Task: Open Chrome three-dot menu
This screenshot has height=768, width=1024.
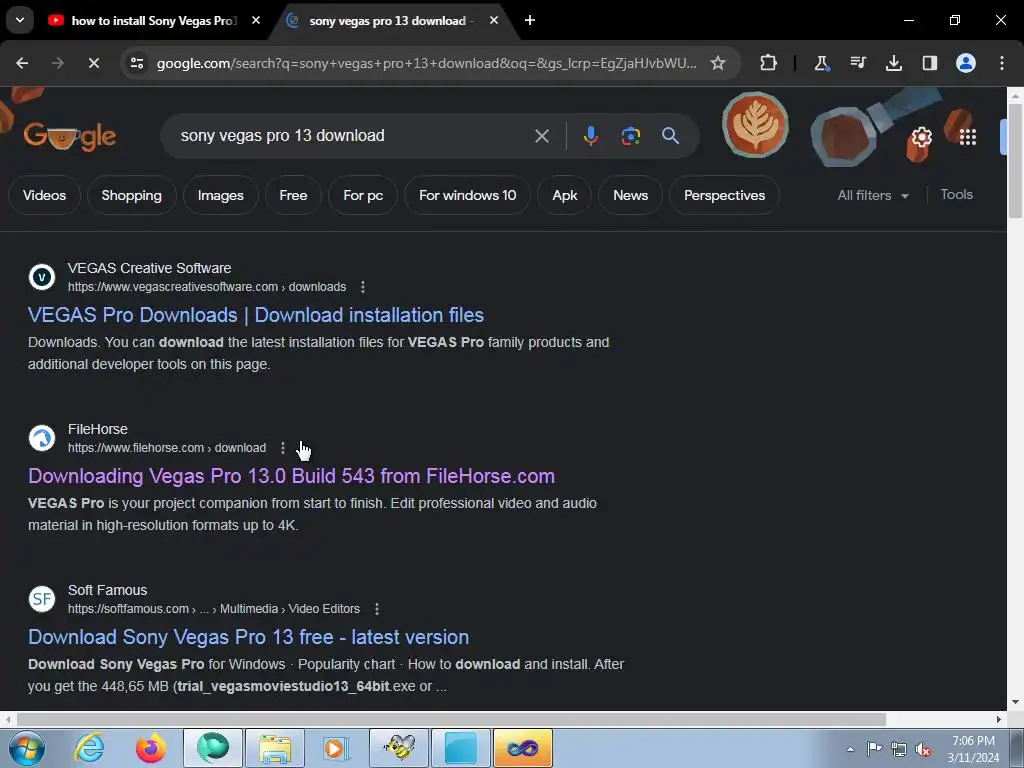Action: (x=1002, y=63)
